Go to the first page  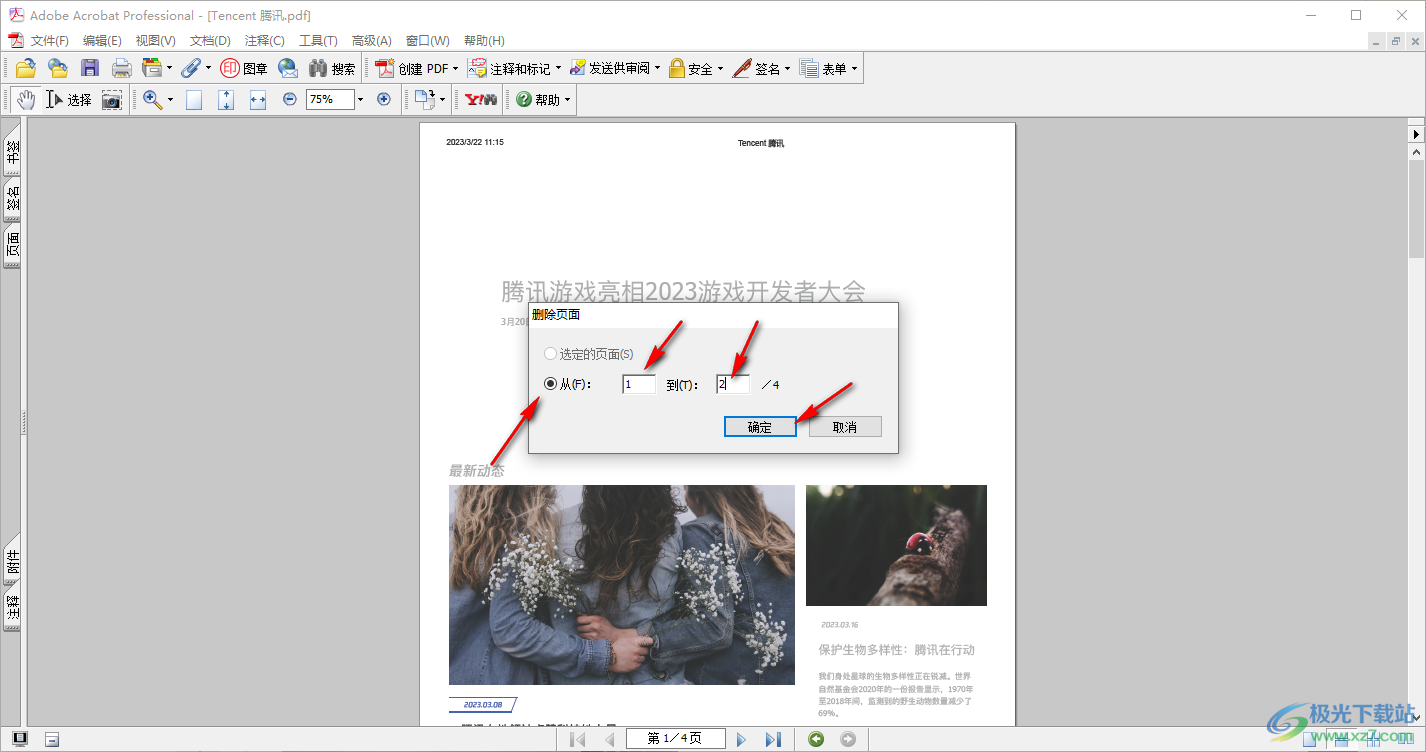(577, 739)
